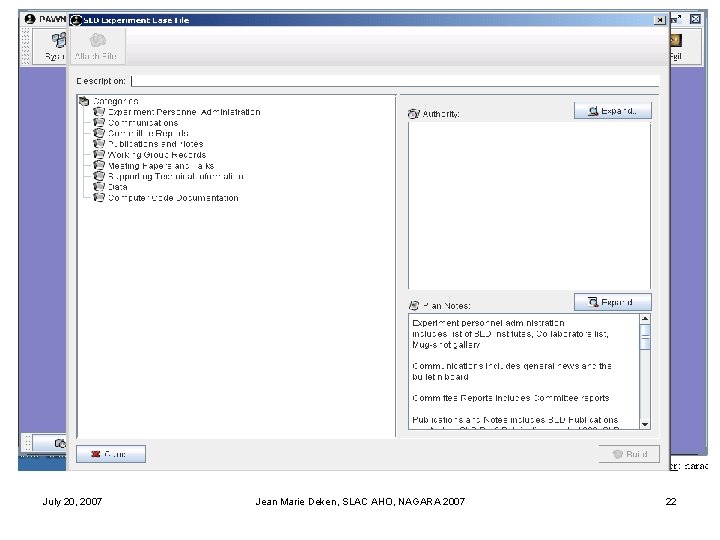This screenshot has width=720, height=540.
Task: Click folder icon beside Working Group Records
Action: [x=99, y=155]
